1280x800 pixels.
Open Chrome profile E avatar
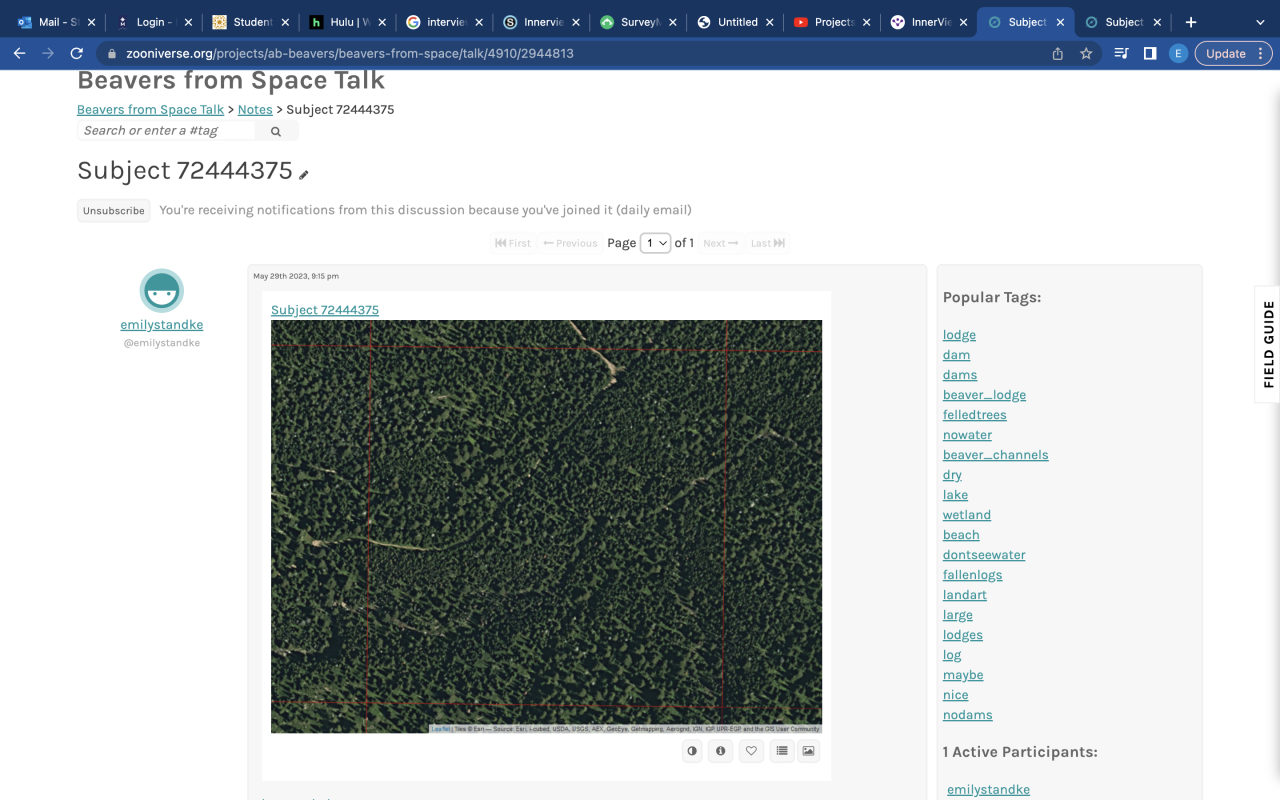1178,54
